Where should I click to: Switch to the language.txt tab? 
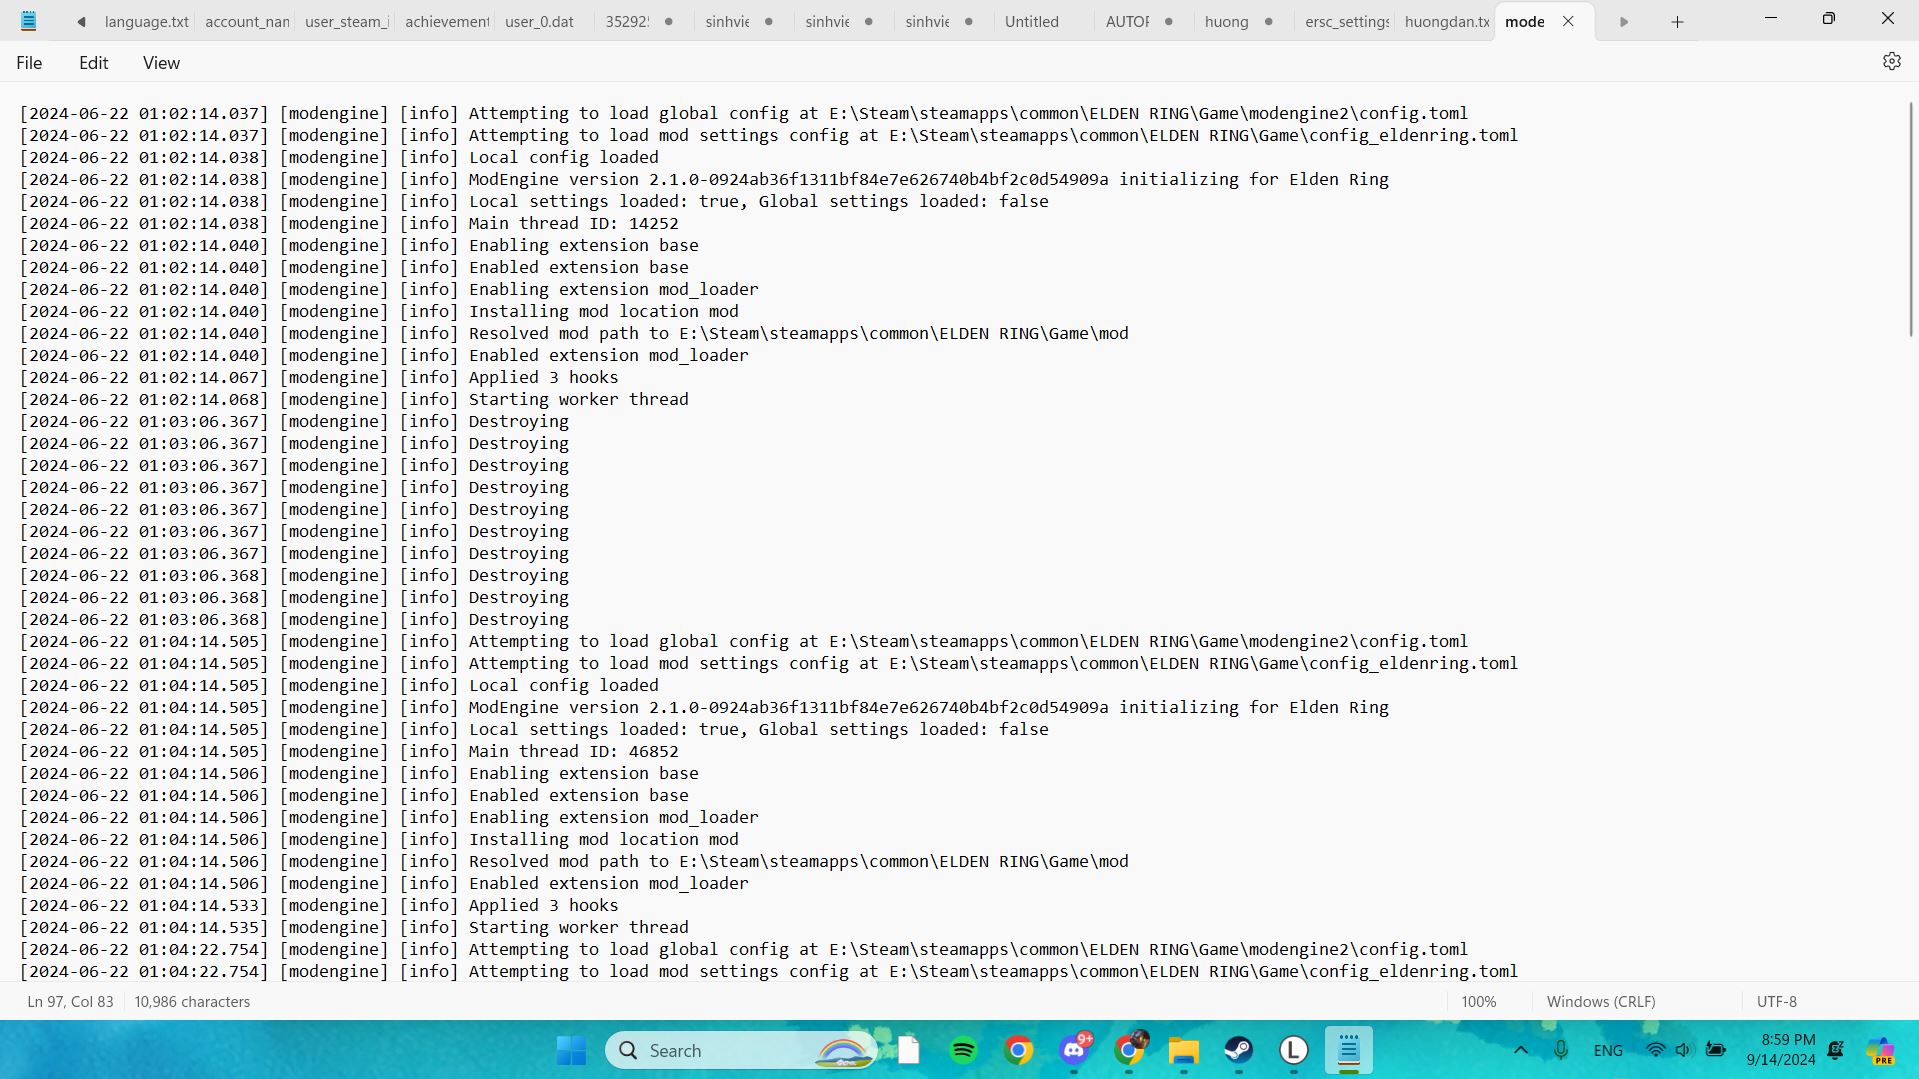tap(146, 22)
